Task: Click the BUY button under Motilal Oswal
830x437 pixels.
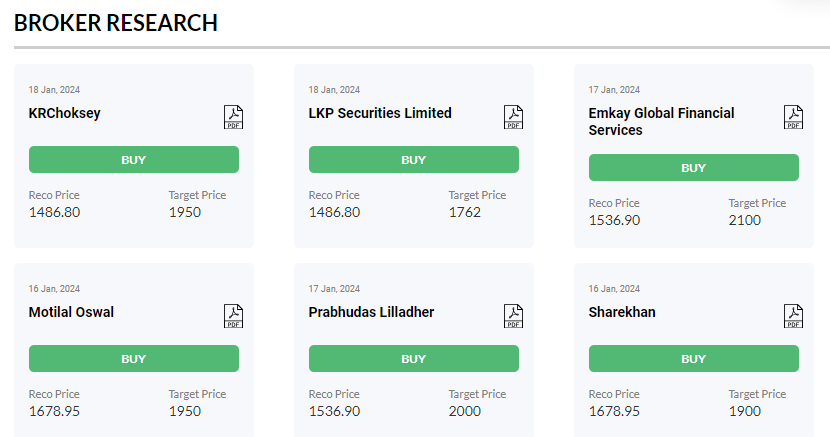Action: click(134, 358)
